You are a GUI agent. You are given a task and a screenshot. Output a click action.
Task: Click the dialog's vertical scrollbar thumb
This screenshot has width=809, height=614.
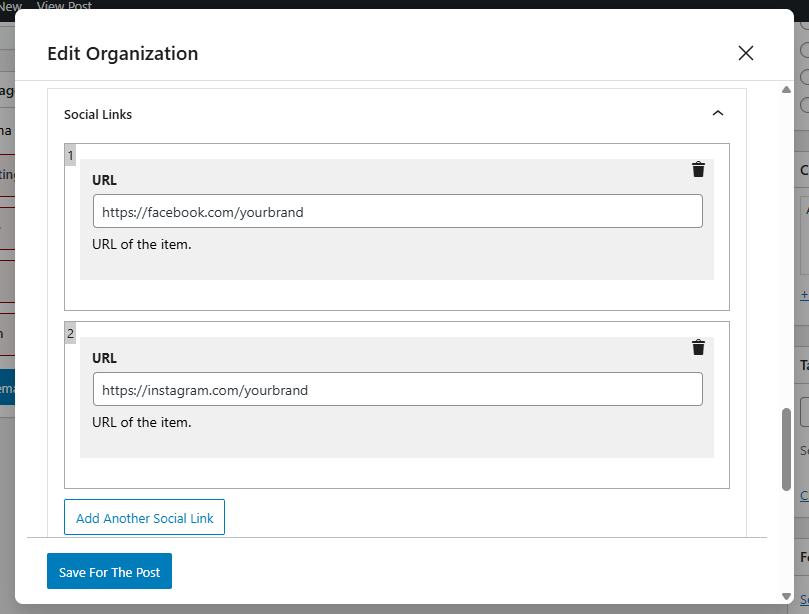tap(786, 448)
